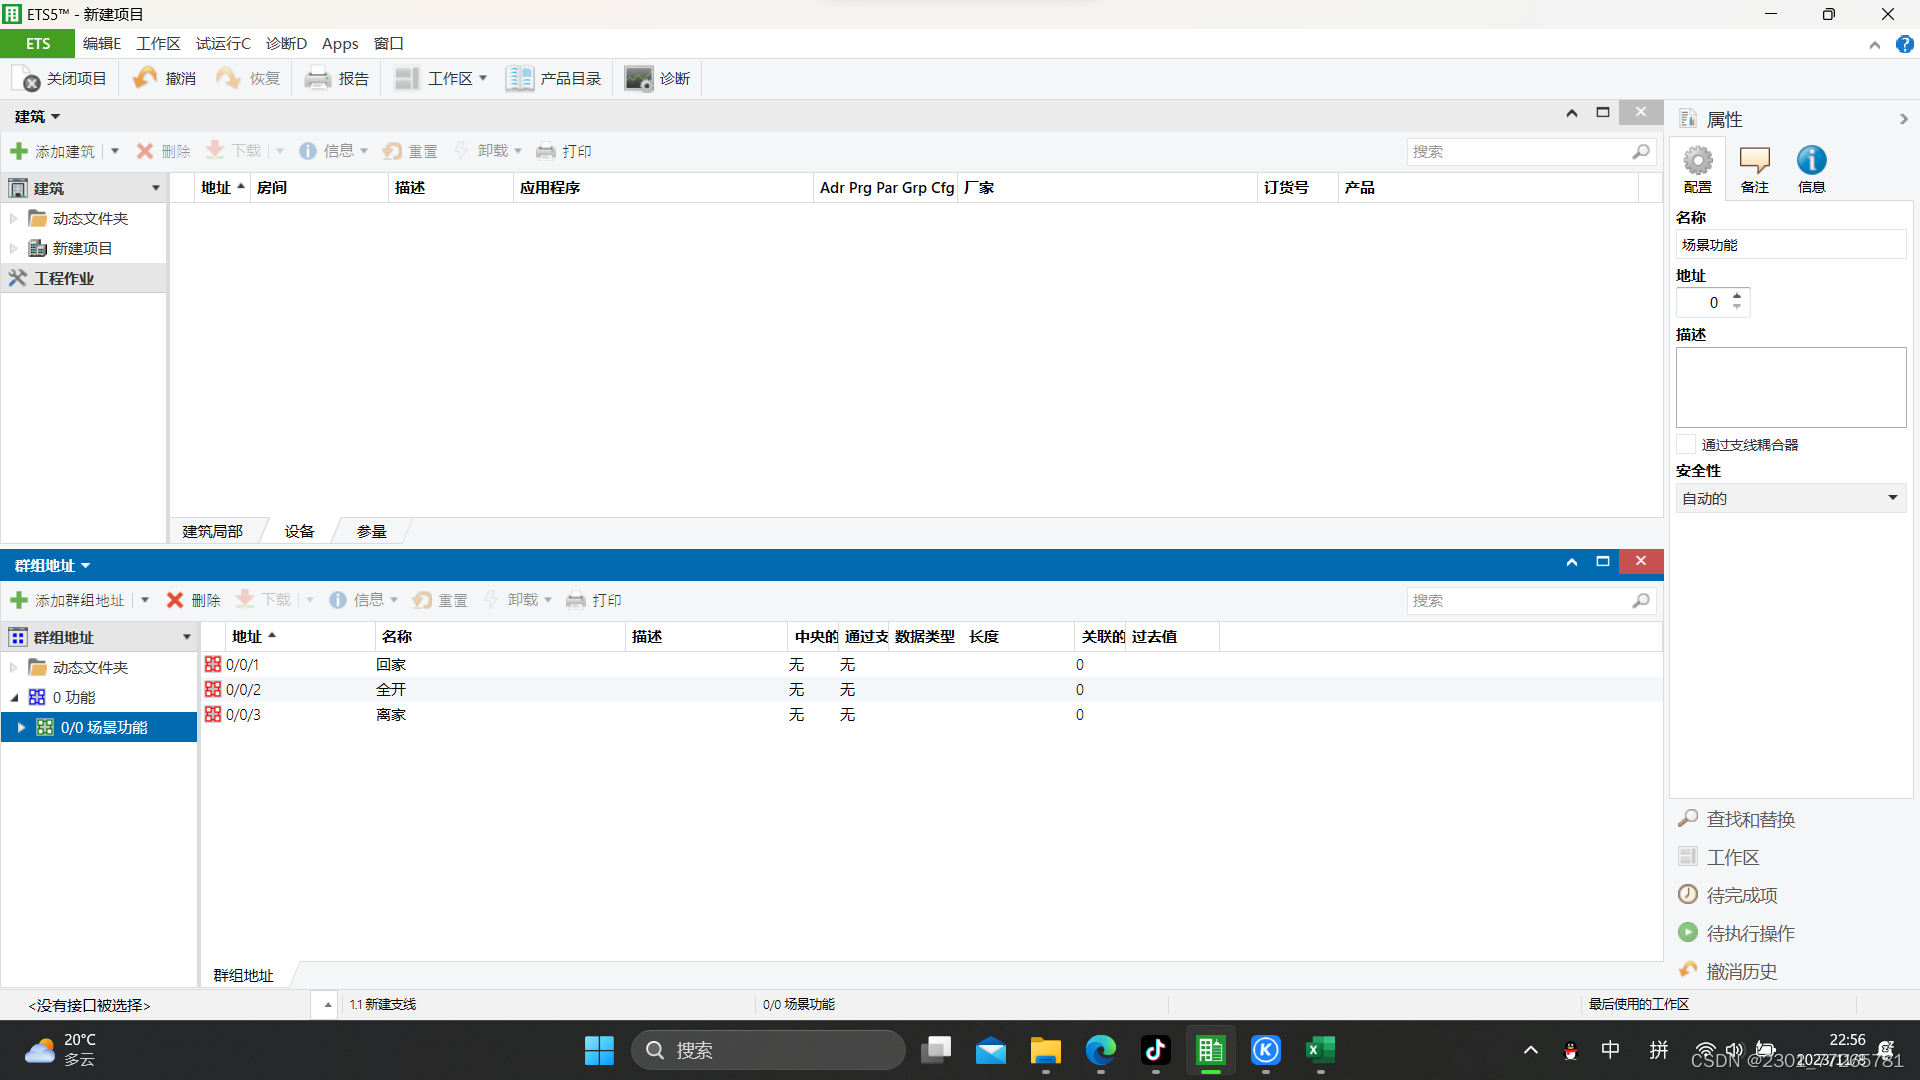
Task: Click the Reports (报告) printer icon
Action: pos(318,79)
